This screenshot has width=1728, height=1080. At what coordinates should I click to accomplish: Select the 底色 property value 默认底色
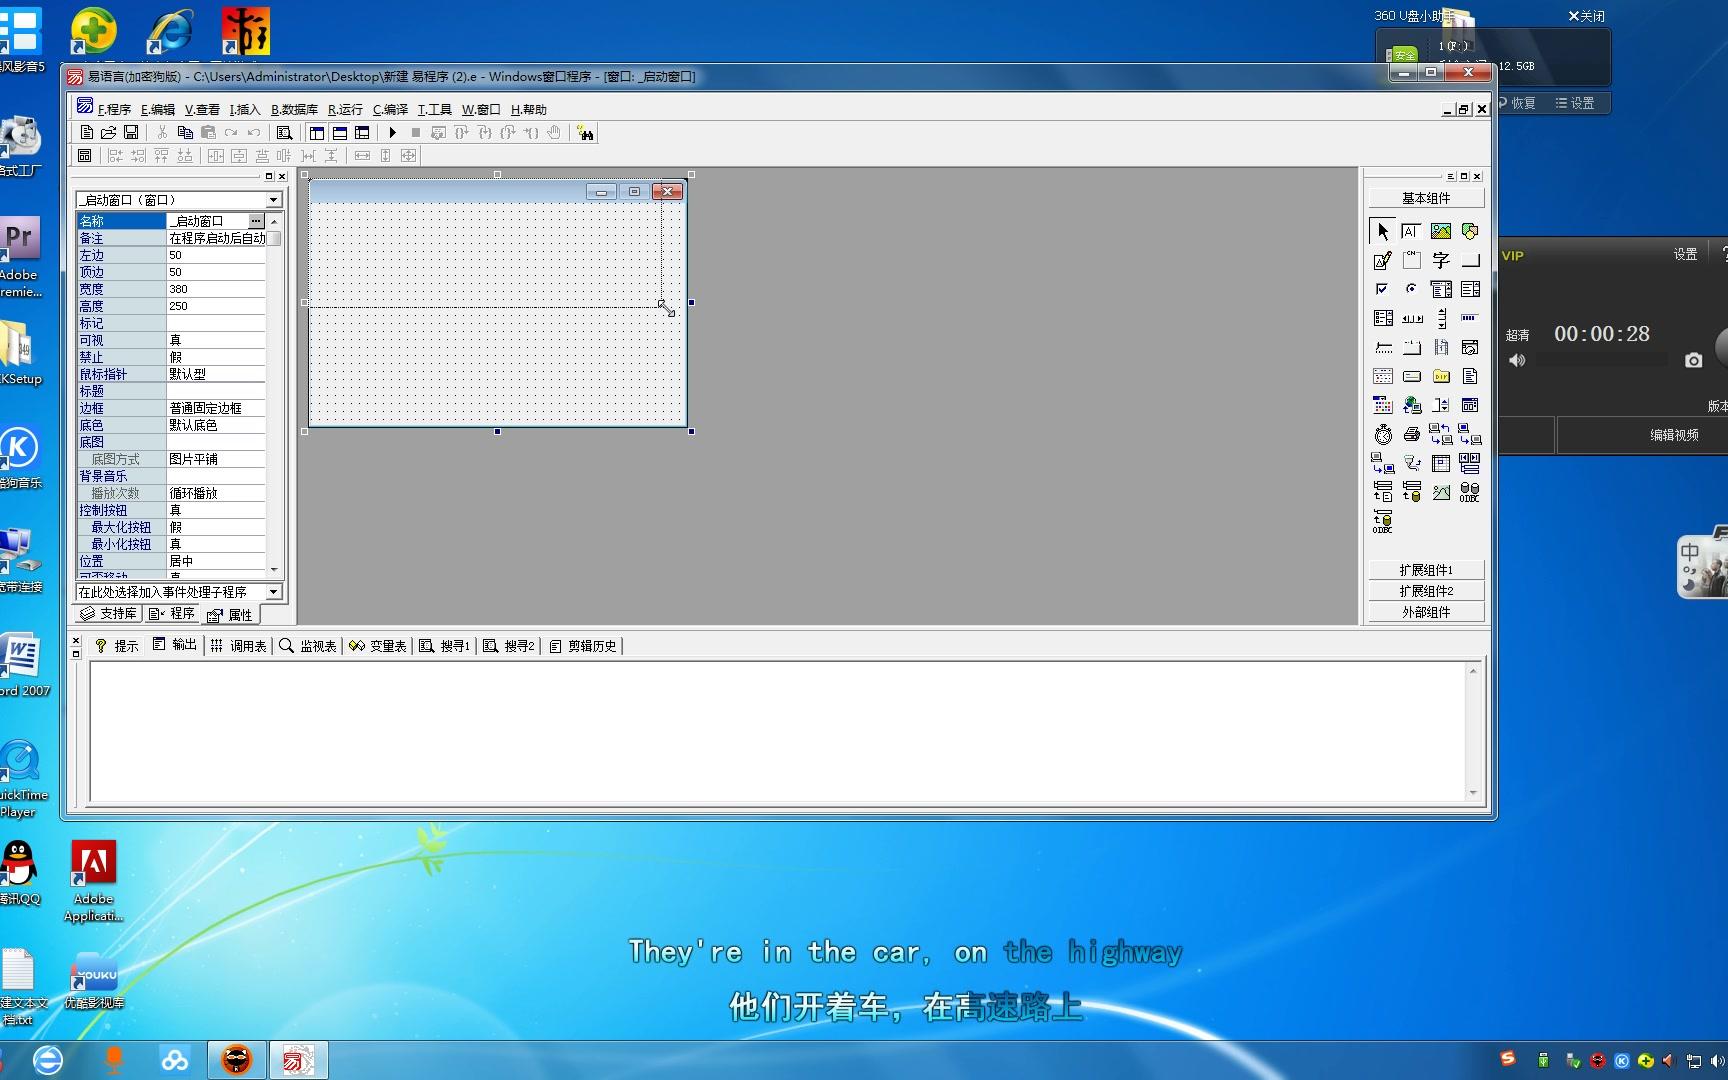216,425
